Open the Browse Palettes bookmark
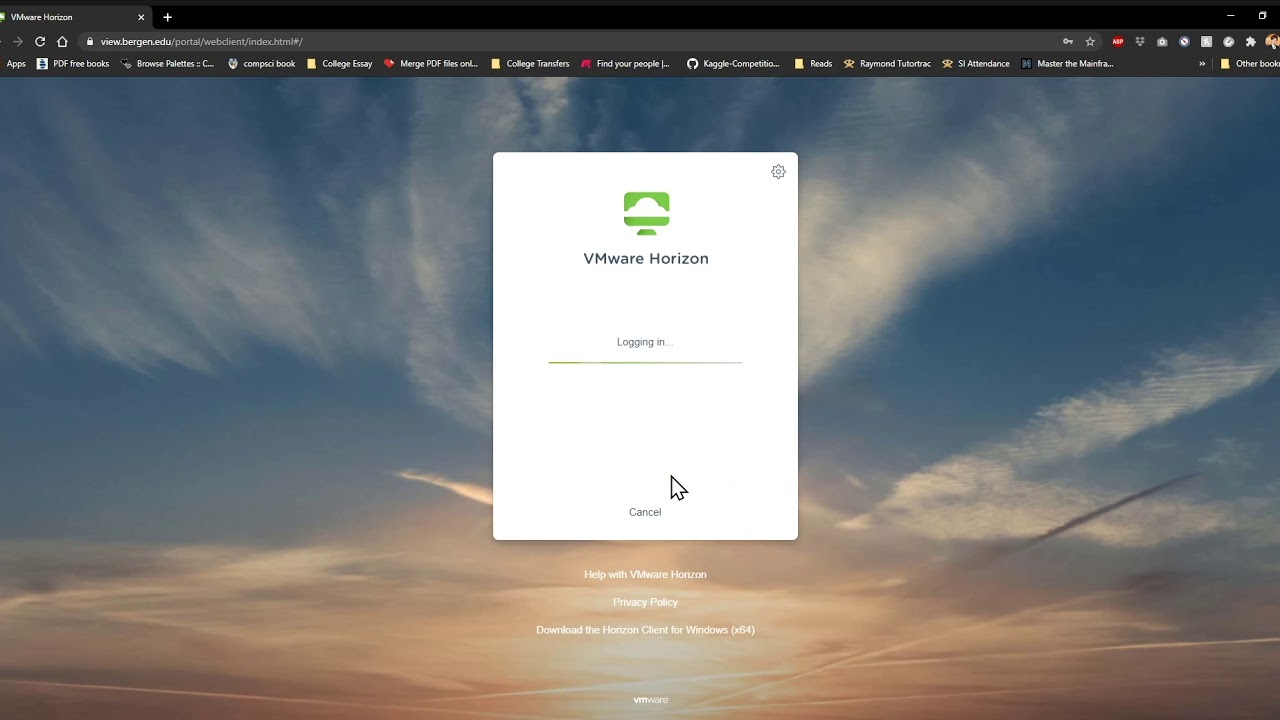The width and height of the screenshot is (1280, 720). pos(167,64)
